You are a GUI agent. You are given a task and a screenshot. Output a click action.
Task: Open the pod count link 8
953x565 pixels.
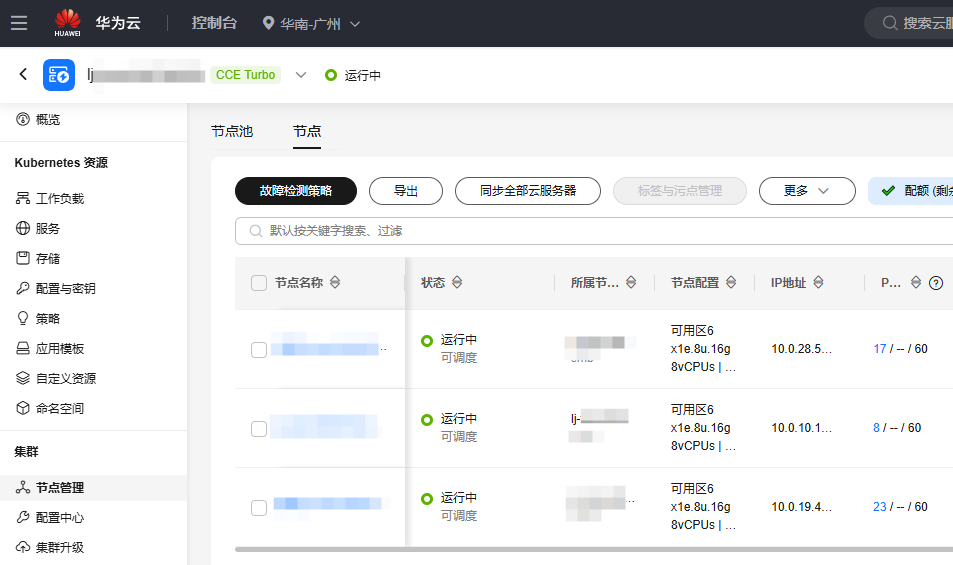[x=876, y=428]
